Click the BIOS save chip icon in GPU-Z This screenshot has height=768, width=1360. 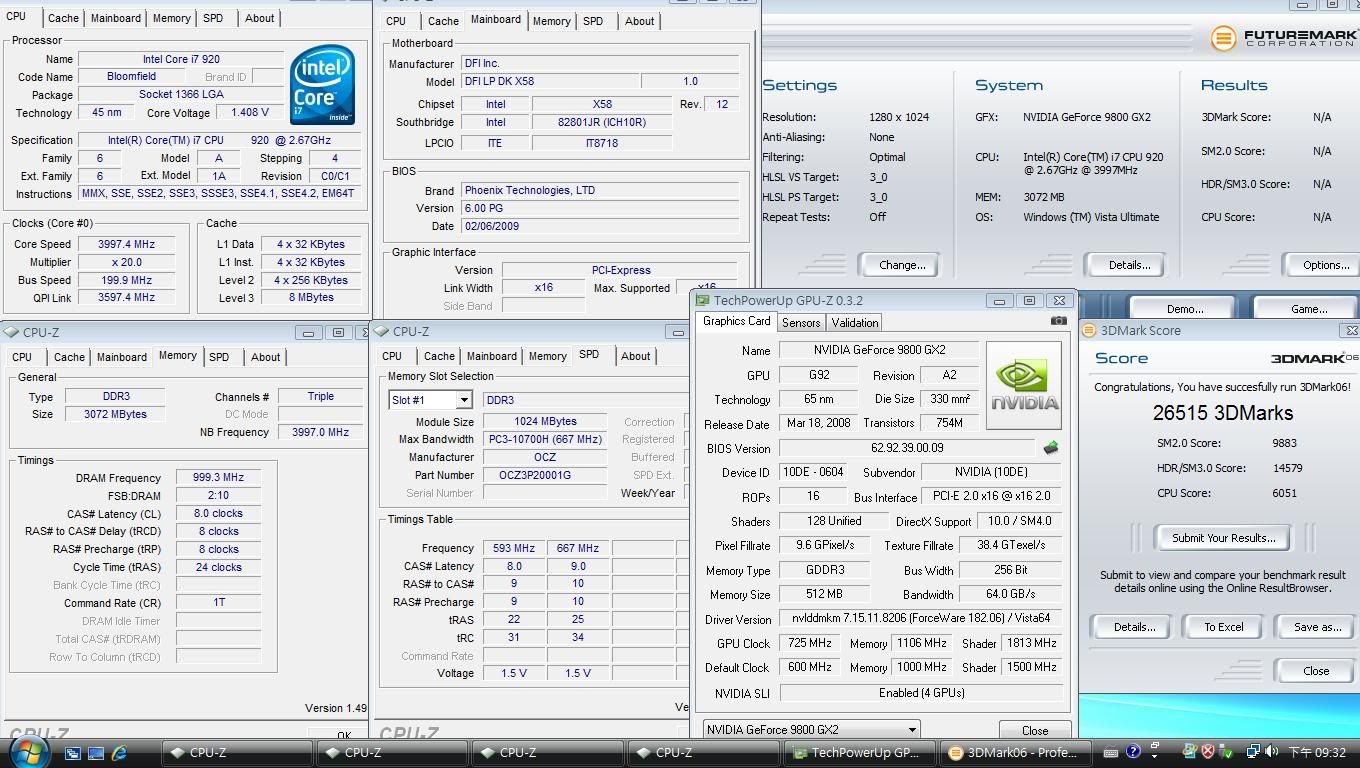1050,448
